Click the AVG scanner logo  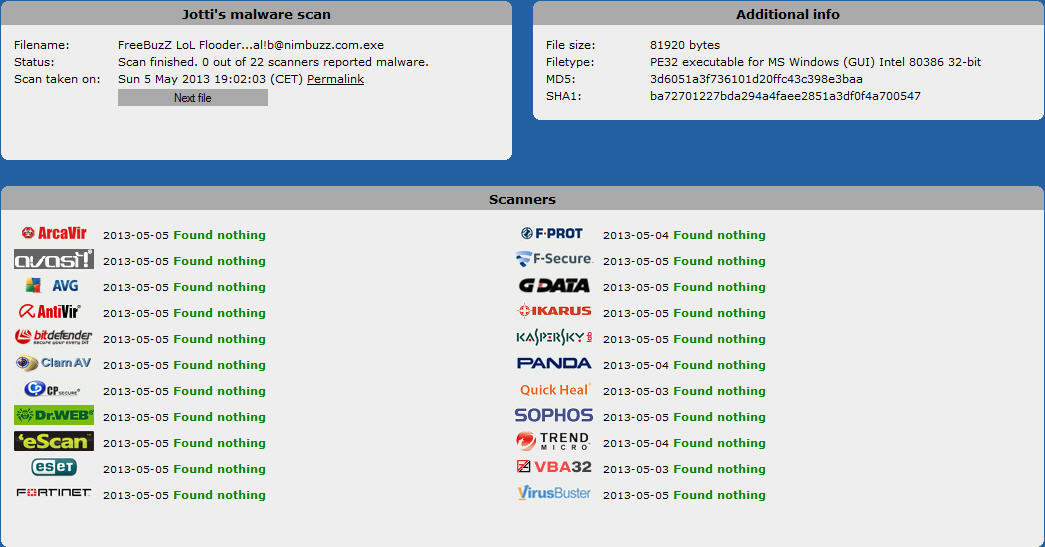click(52, 286)
